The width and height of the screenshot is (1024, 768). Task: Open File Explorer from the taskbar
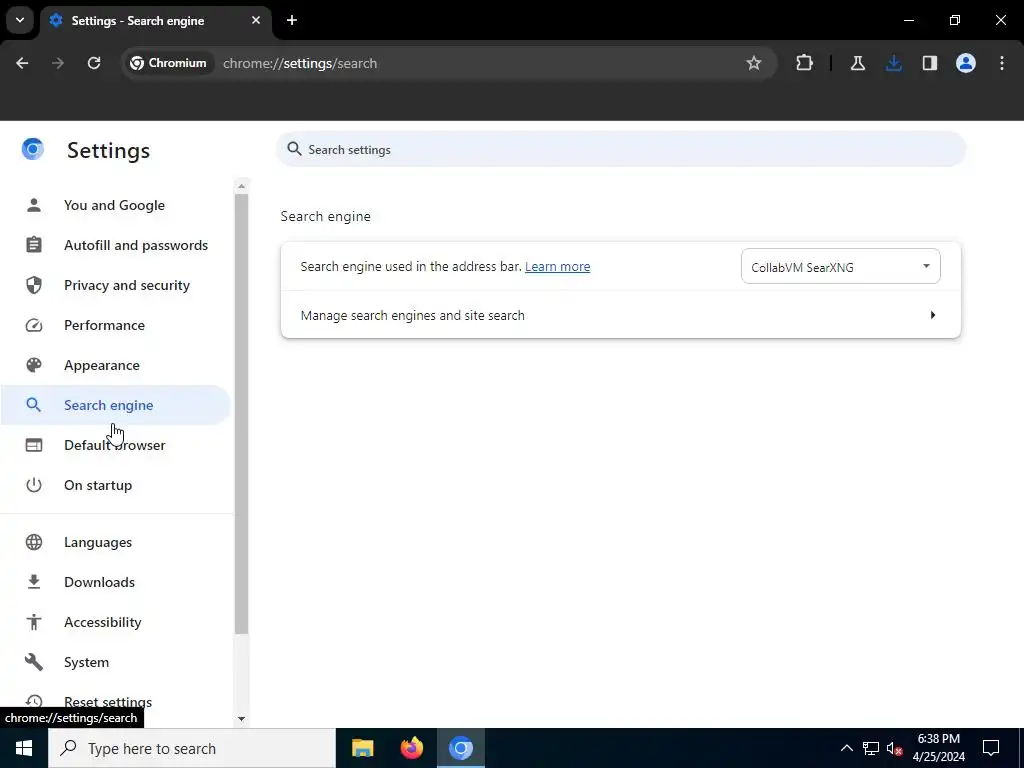click(x=362, y=748)
